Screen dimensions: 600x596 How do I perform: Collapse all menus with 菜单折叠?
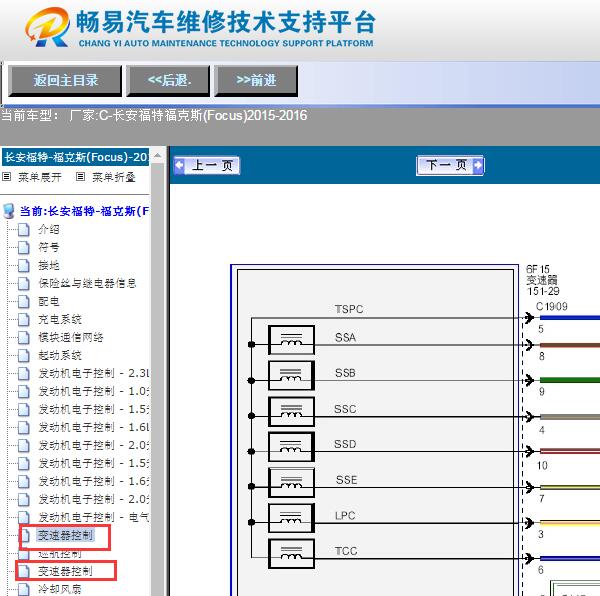click(114, 177)
